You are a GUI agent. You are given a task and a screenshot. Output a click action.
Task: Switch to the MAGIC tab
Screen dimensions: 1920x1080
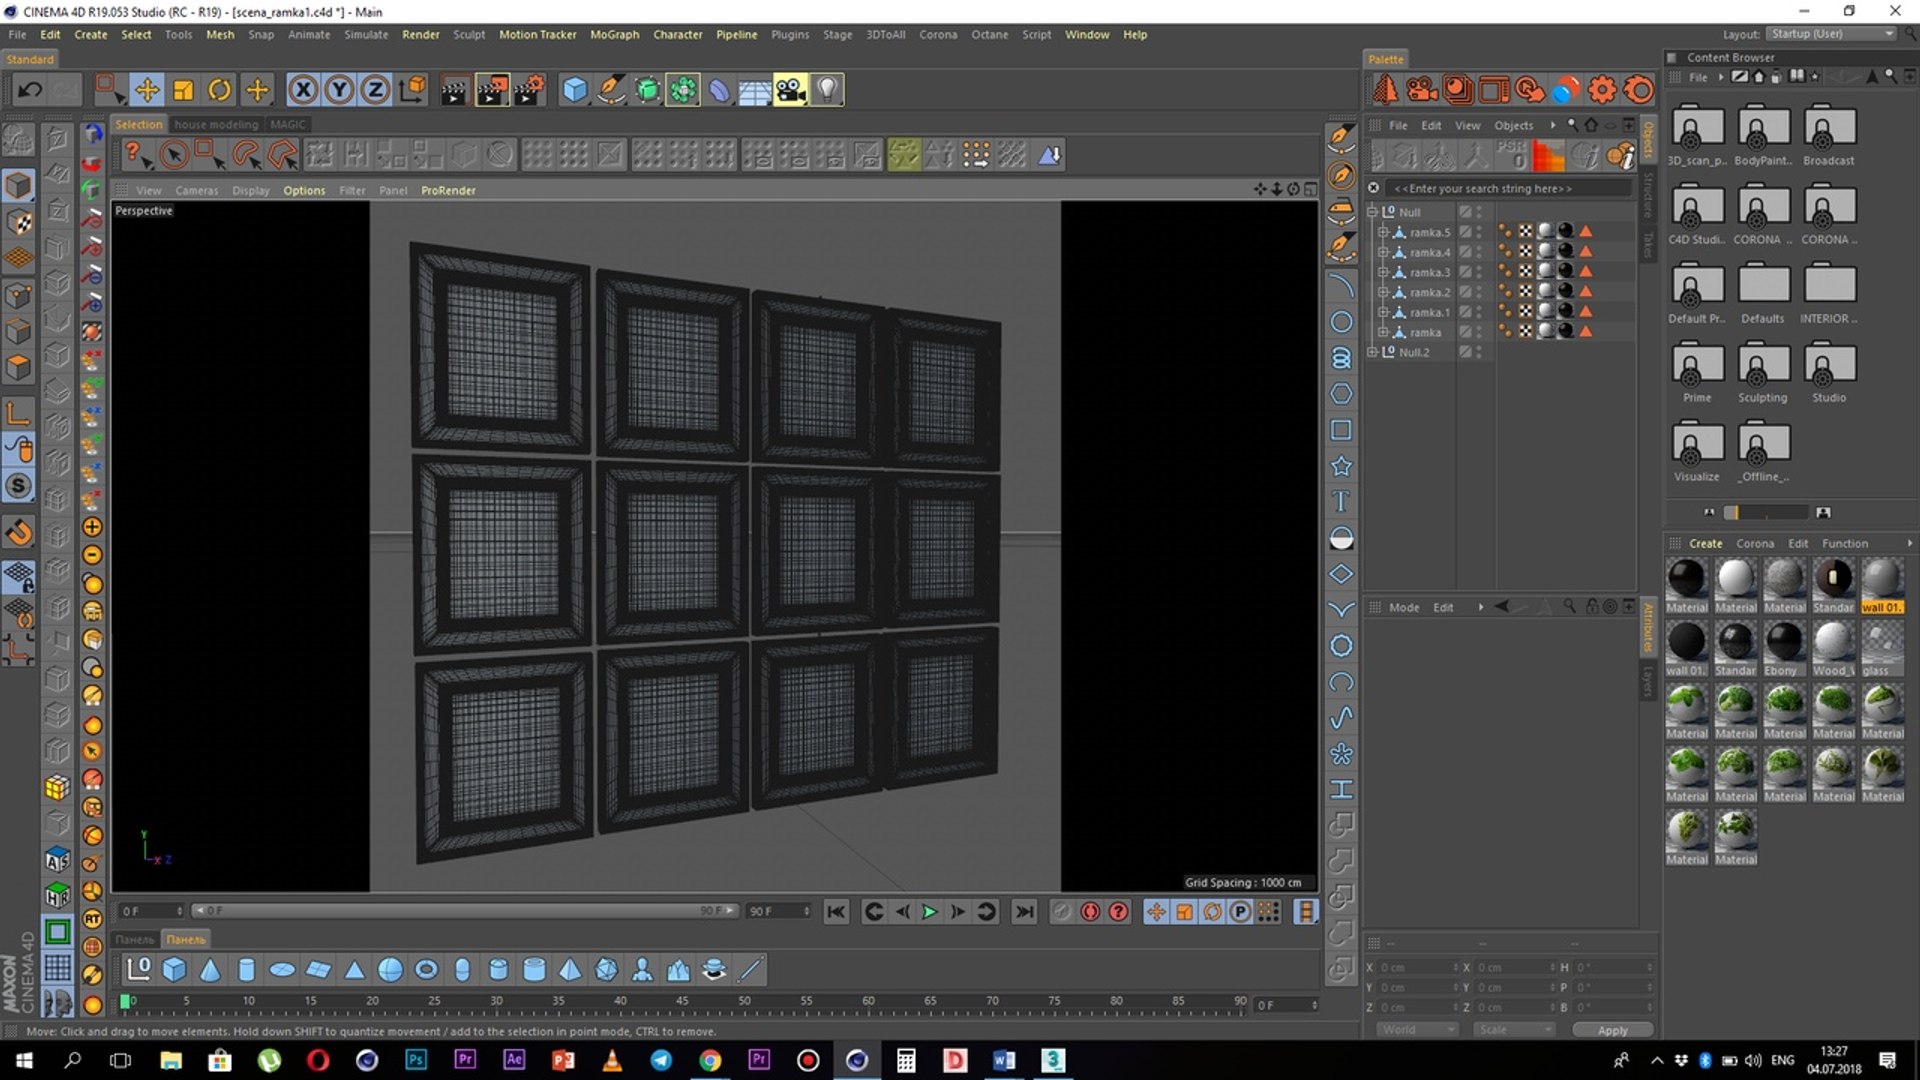click(x=288, y=124)
